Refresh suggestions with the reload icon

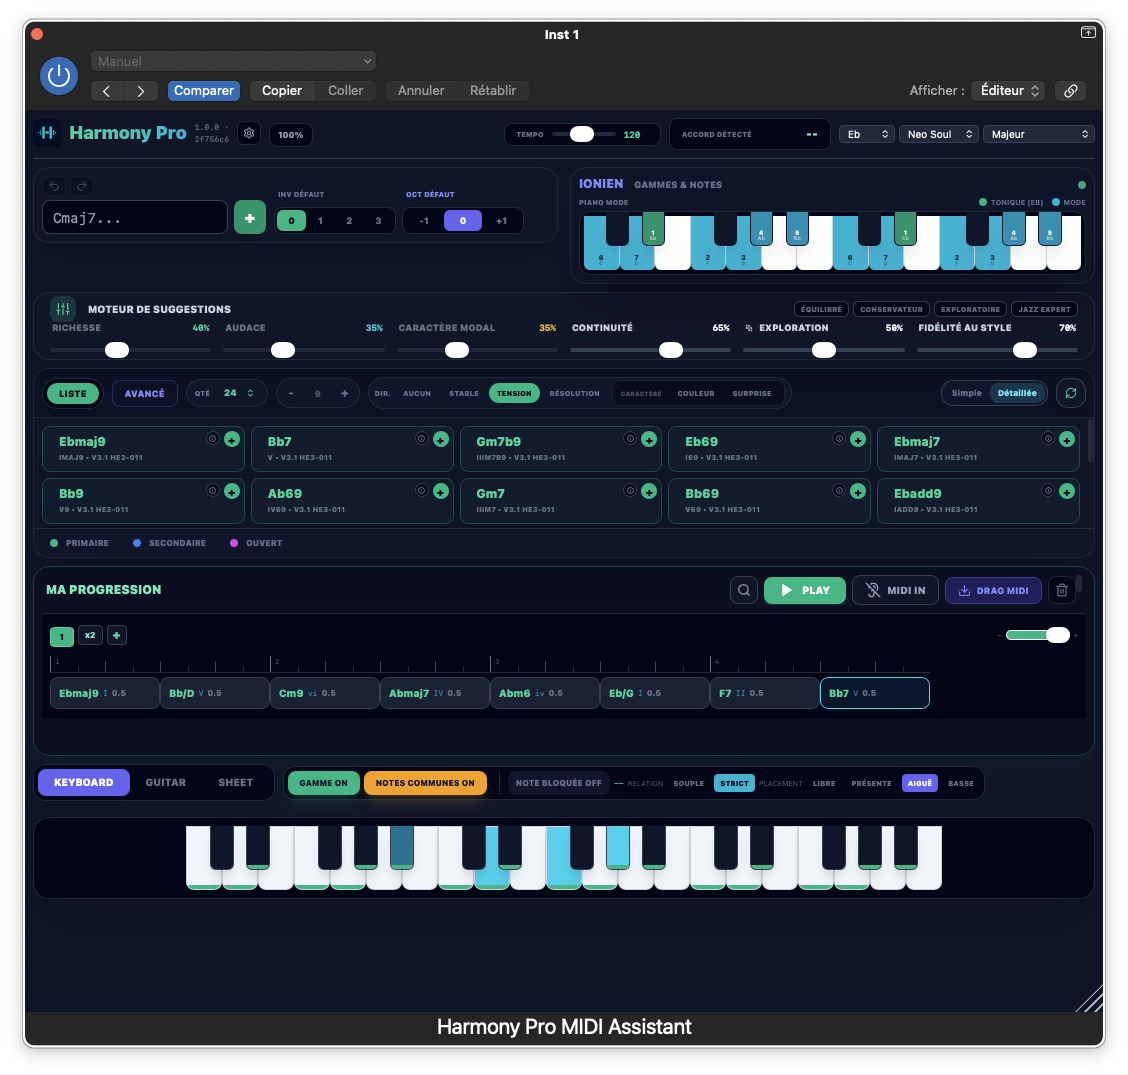1070,393
